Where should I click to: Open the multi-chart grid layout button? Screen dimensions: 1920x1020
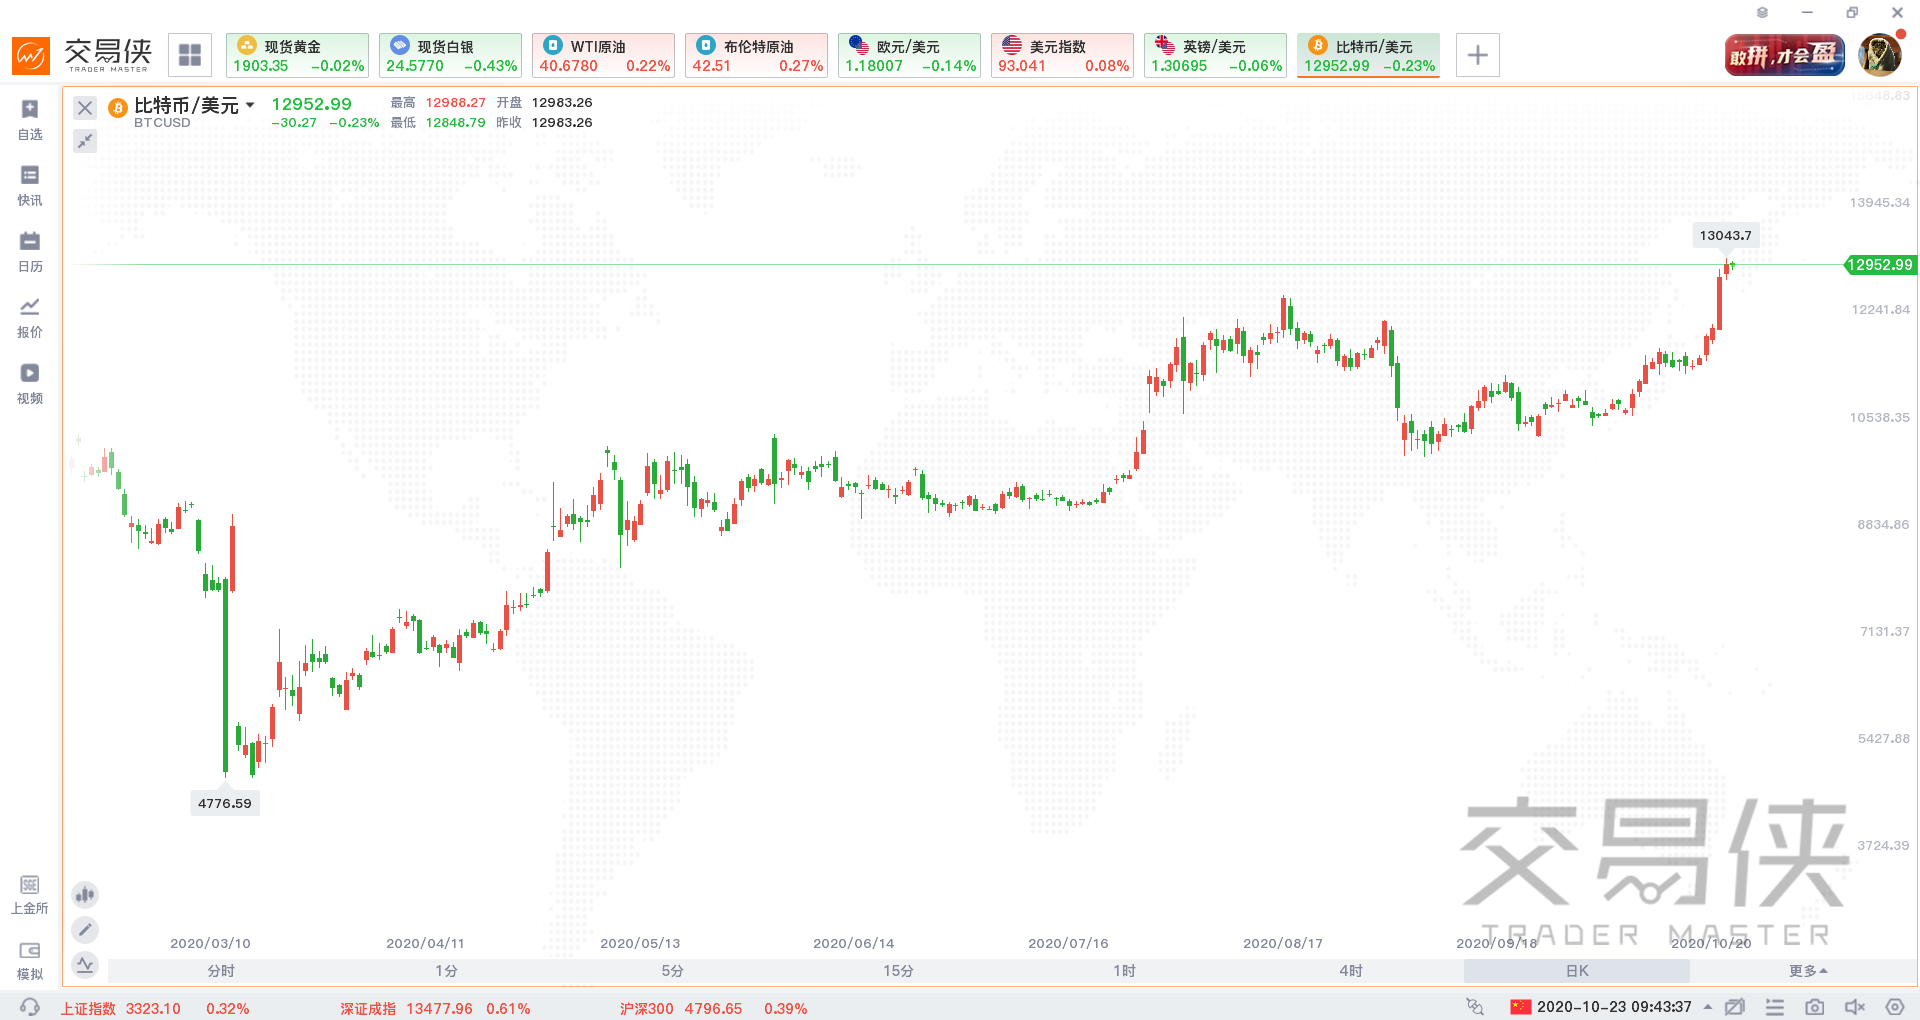[x=190, y=55]
